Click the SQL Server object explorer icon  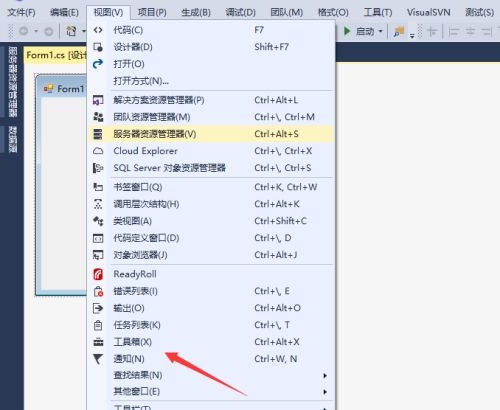click(98, 168)
